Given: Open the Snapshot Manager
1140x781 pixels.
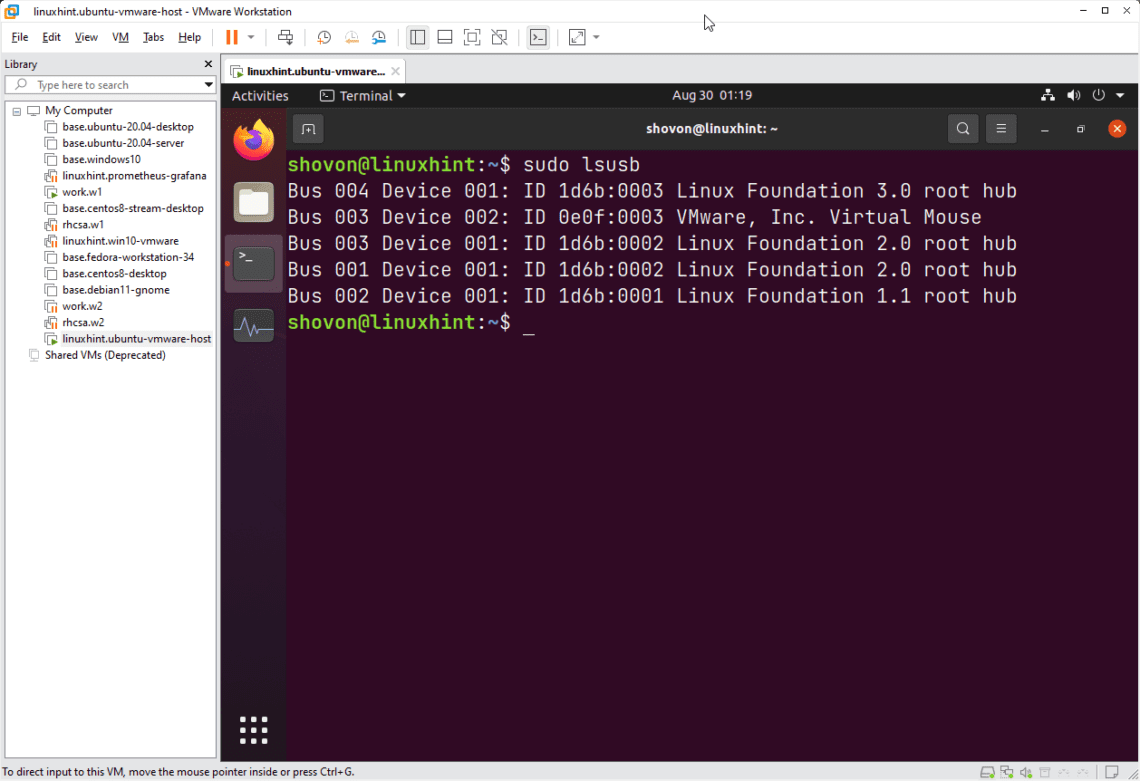Looking at the screenshot, I should 378,37.
